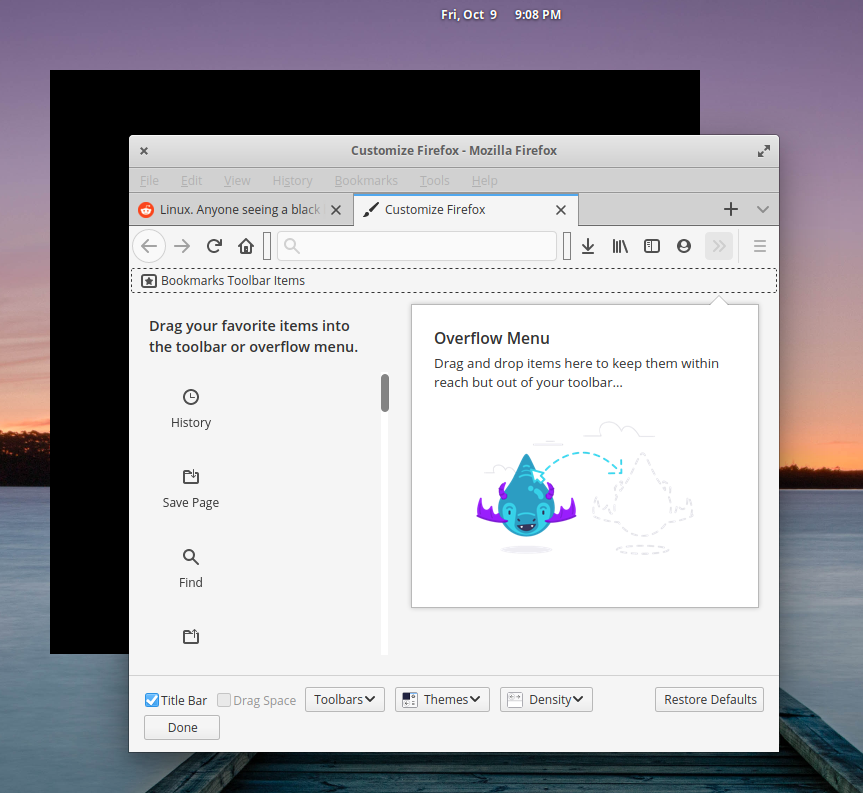Open the Library books icon
The height and width of the screenshot is (793, 863).
(x=620, y=246)
